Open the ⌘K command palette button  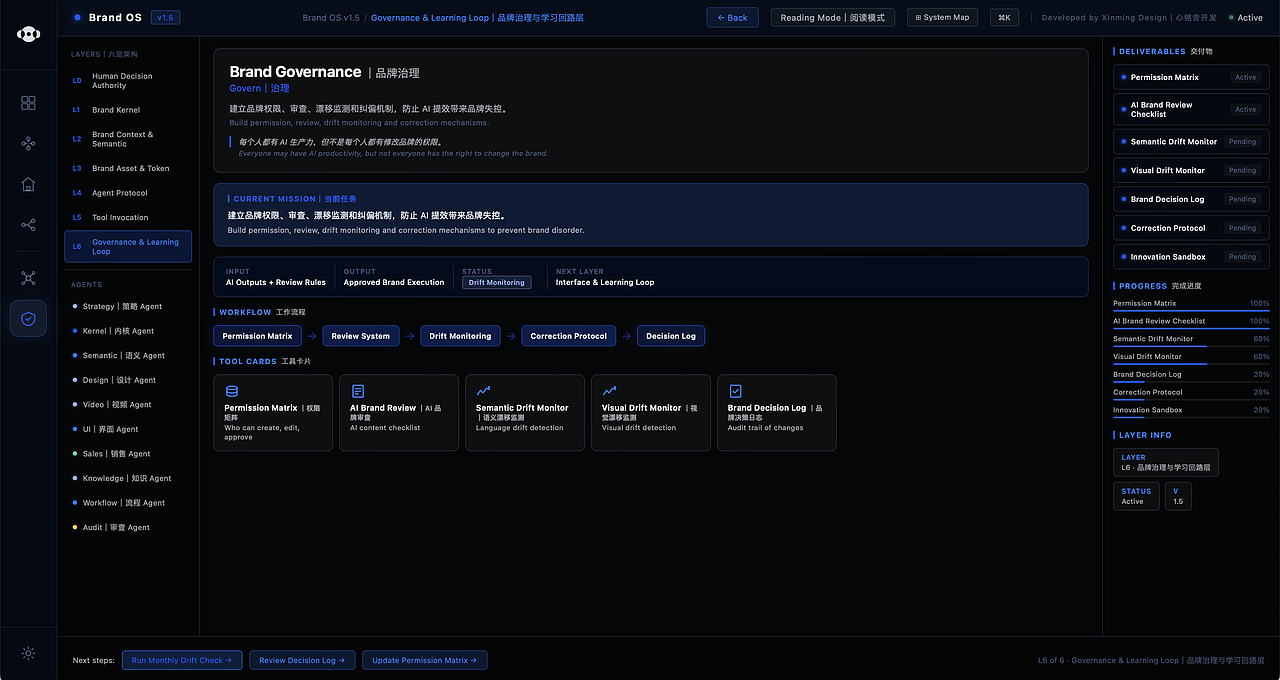pos(1004,18)
